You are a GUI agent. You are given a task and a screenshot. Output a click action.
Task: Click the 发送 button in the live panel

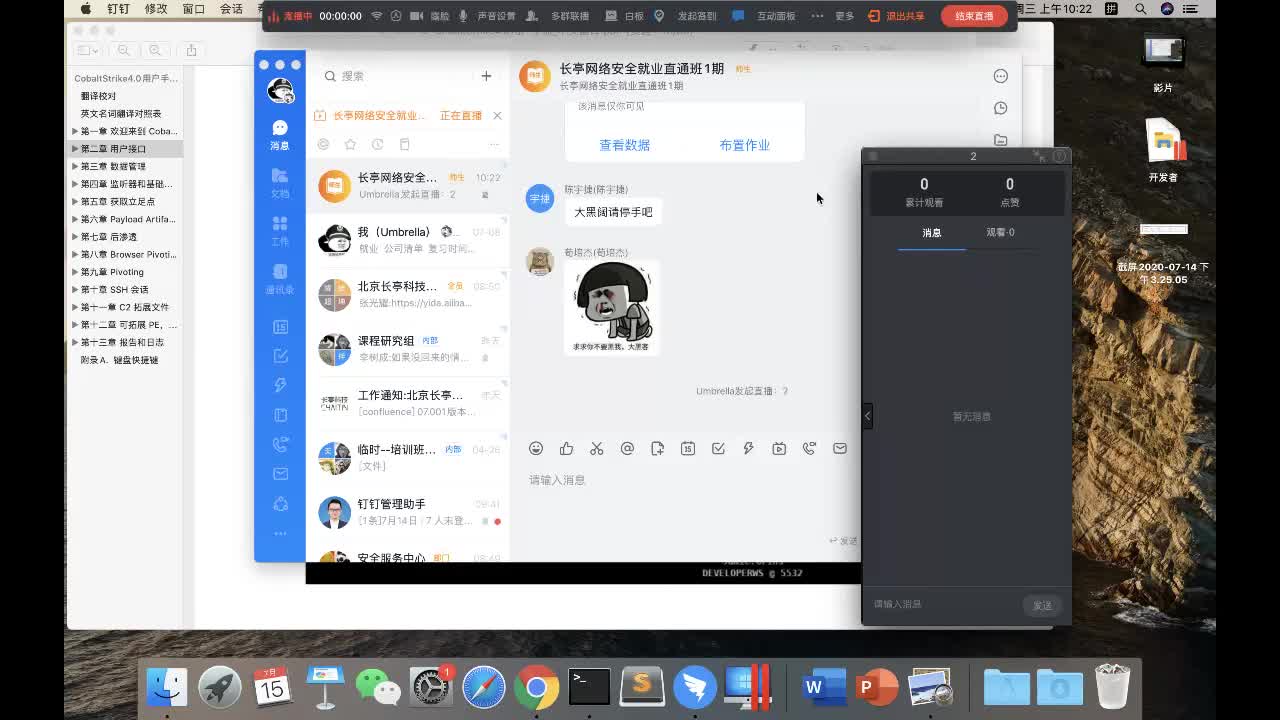pyautogui.click(x=1042, y=605)
